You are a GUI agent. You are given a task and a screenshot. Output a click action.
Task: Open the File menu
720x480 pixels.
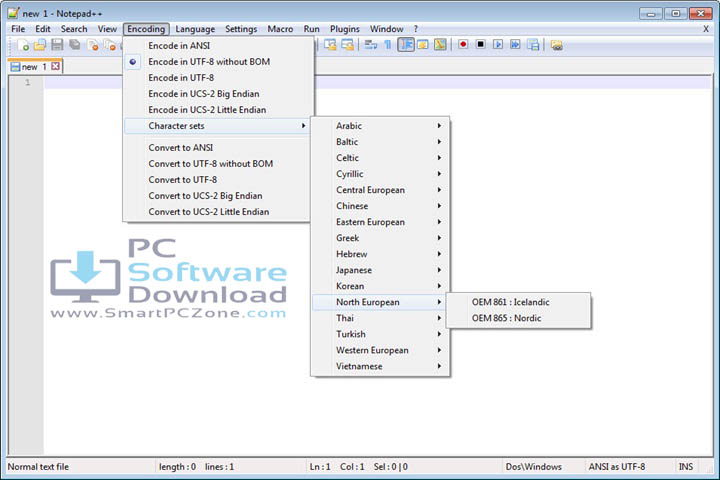click(x=18, y=29)
